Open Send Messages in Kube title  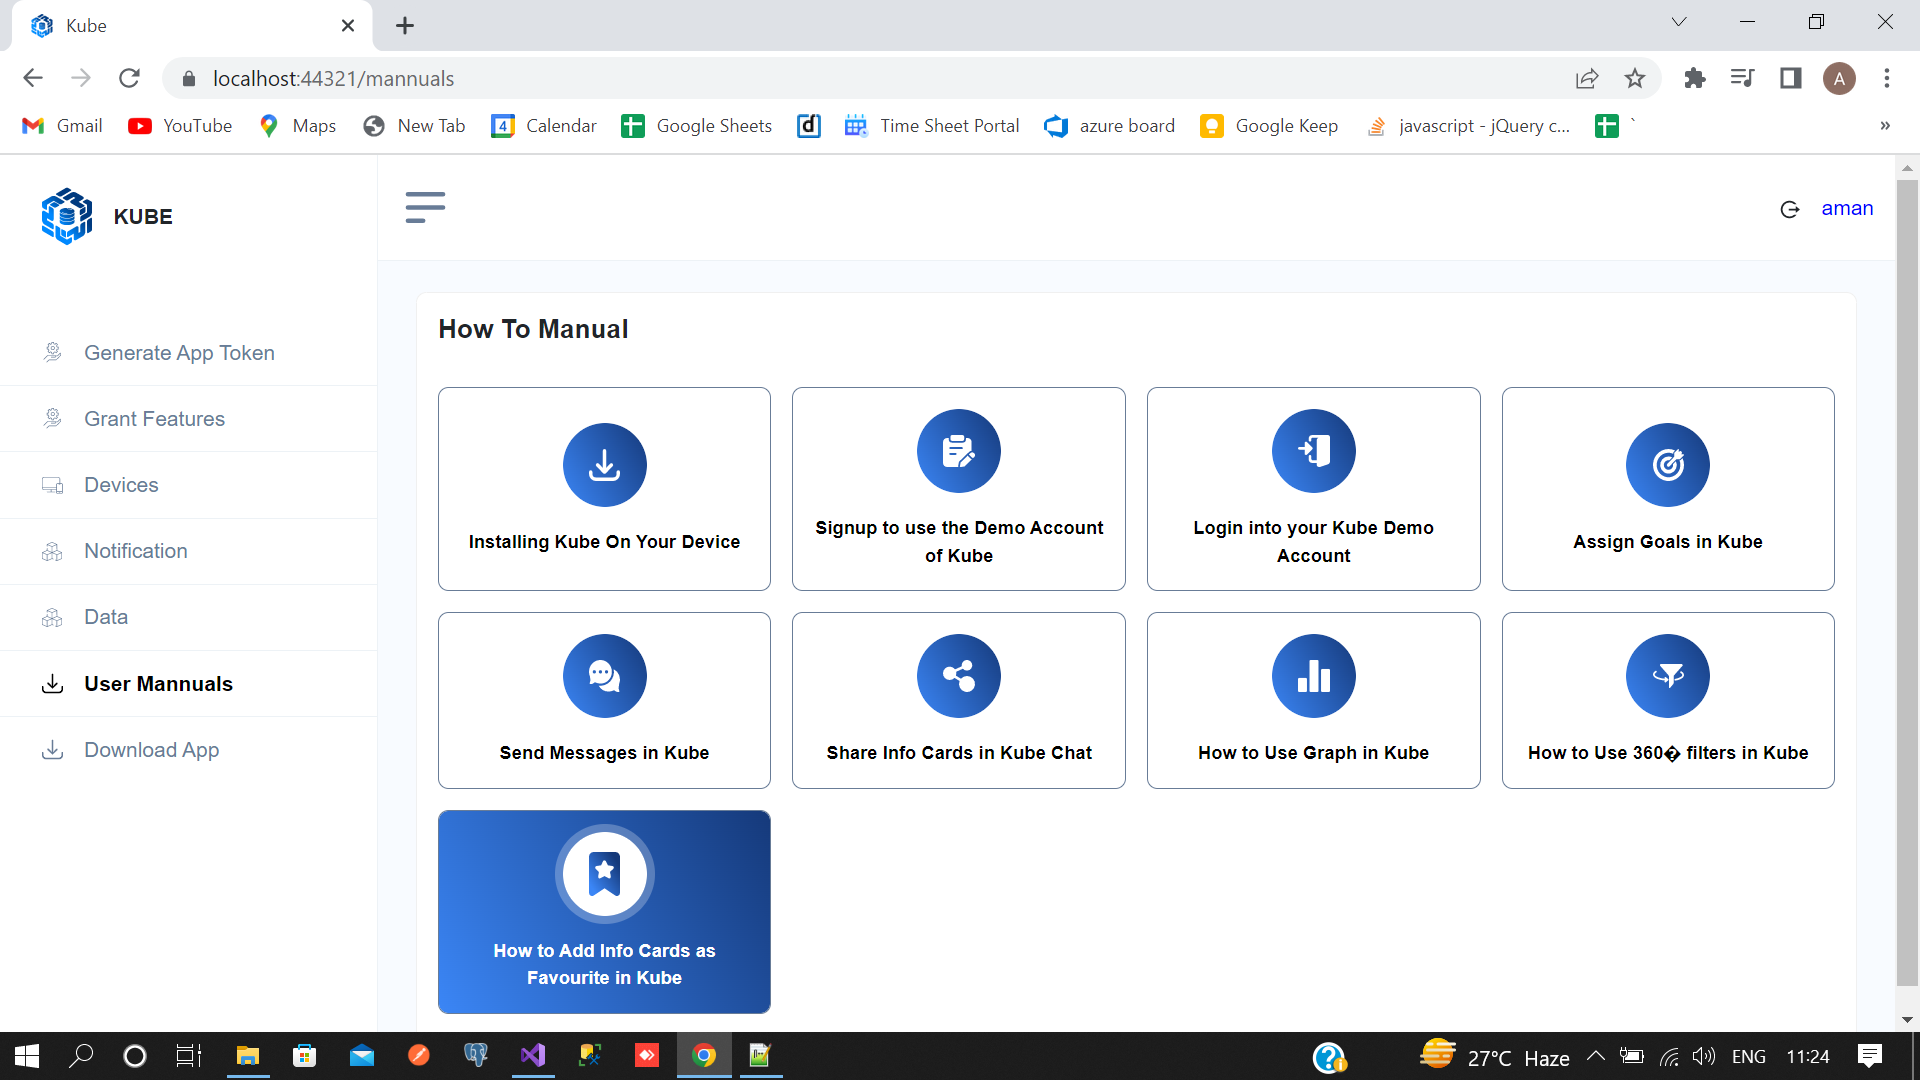(604, 753)
